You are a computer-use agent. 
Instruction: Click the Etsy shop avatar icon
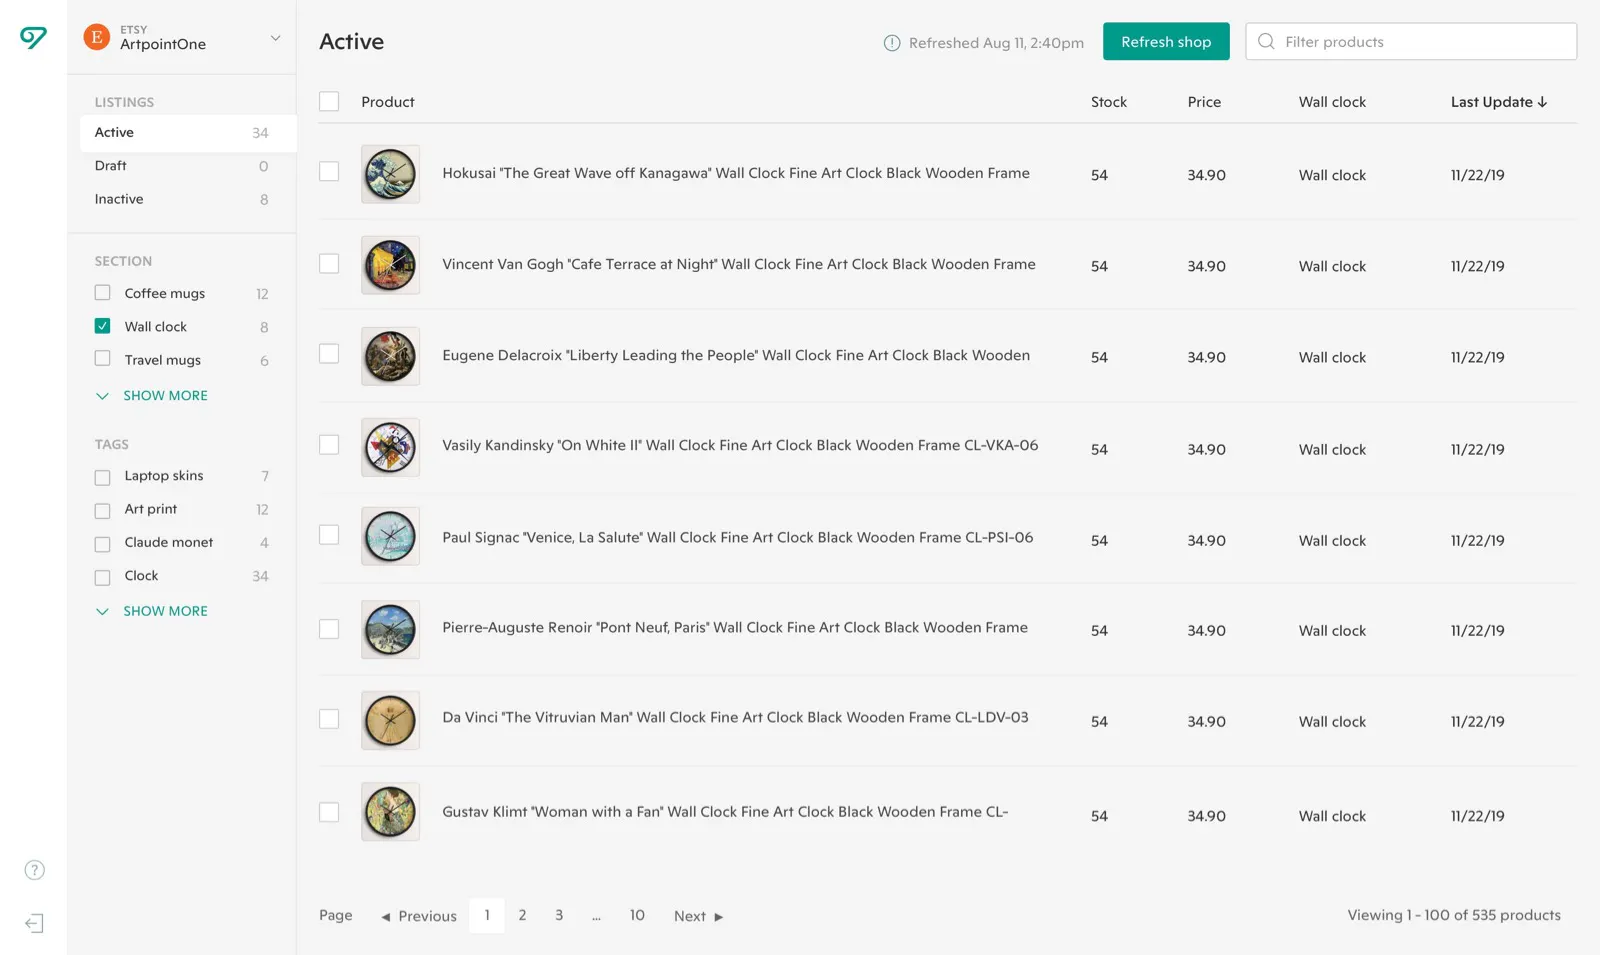(x=97, y=37)
